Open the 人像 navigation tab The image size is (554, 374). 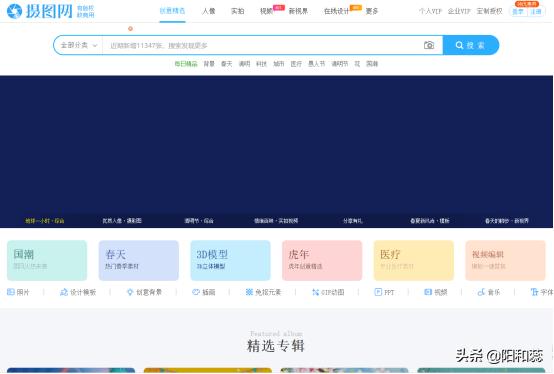[208, 11]
